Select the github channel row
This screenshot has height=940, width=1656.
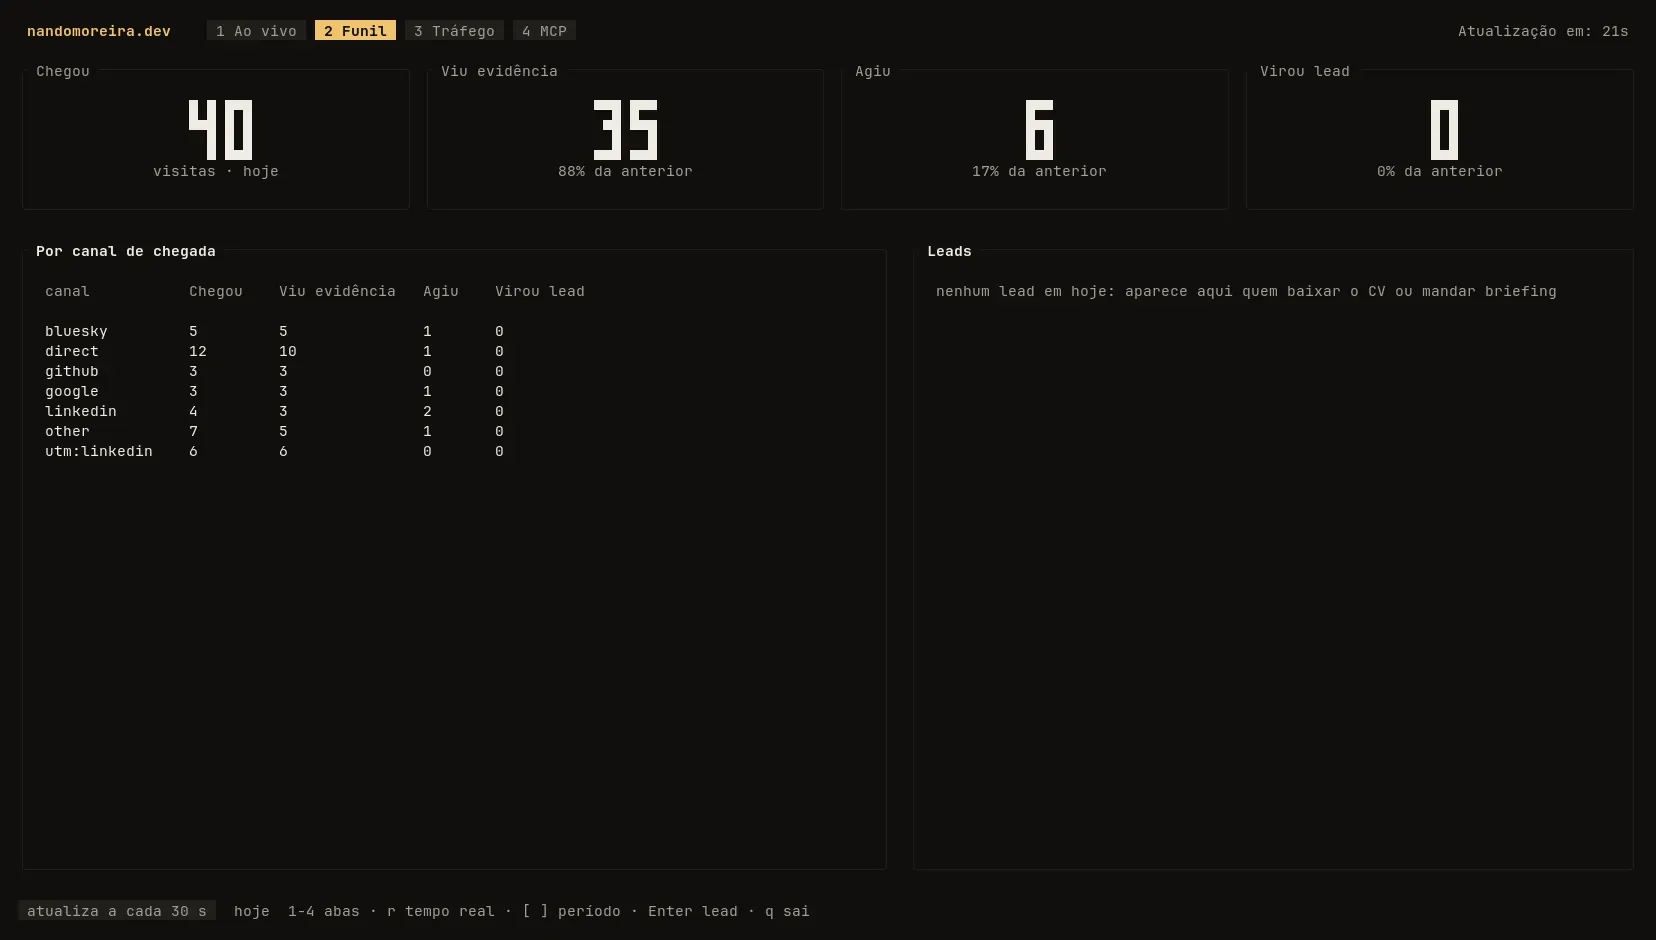(454, 371)
